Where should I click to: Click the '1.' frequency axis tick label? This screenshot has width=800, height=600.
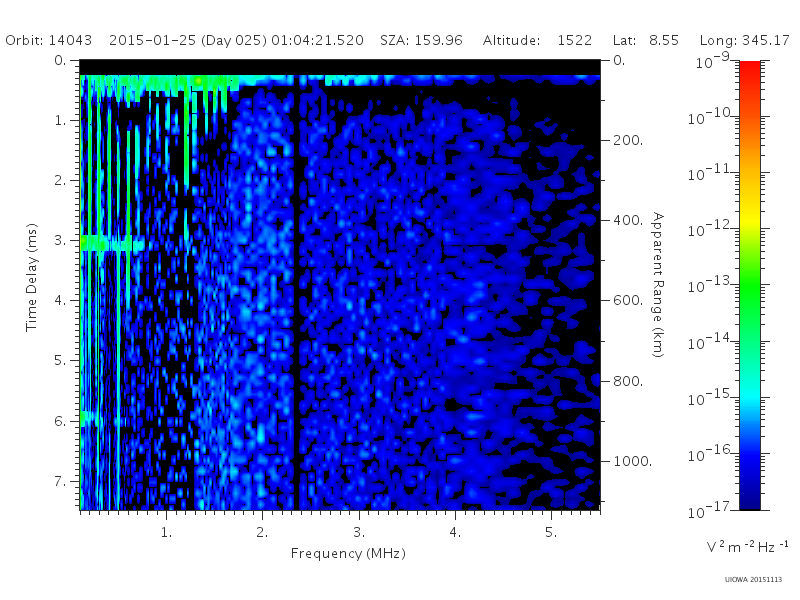pyautogui.click(x=166, y=532)
